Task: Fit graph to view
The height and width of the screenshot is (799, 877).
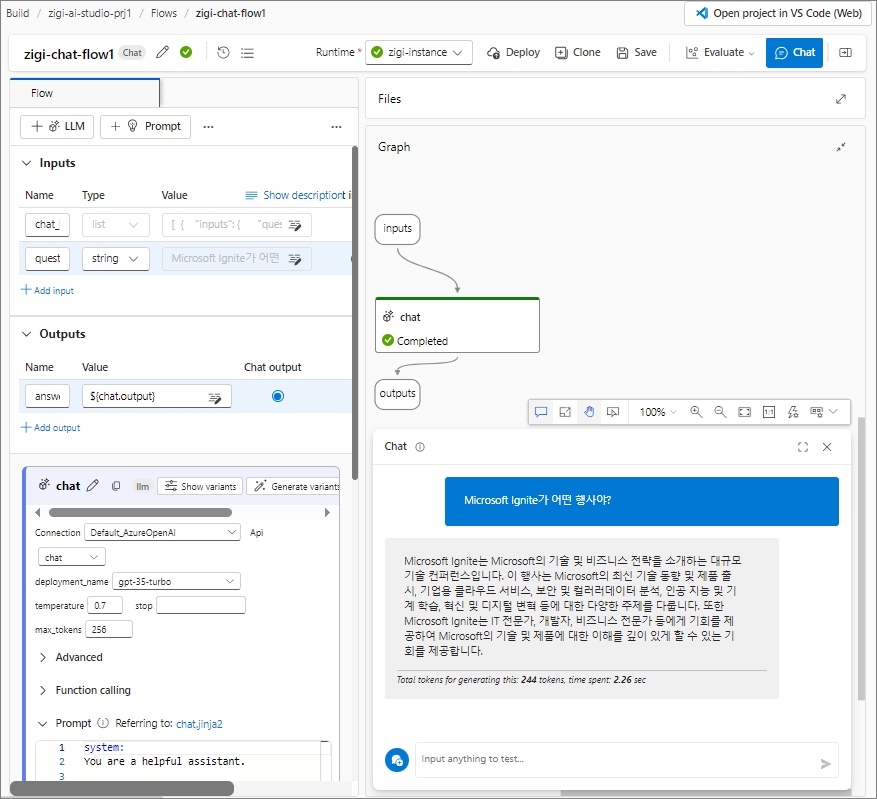Action: coord(744,412)
